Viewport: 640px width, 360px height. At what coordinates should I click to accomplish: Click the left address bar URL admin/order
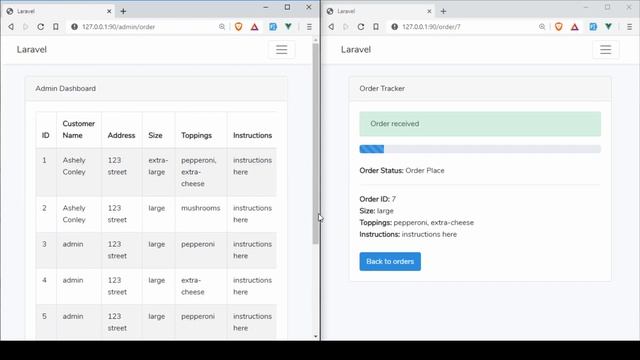[118, 27]
